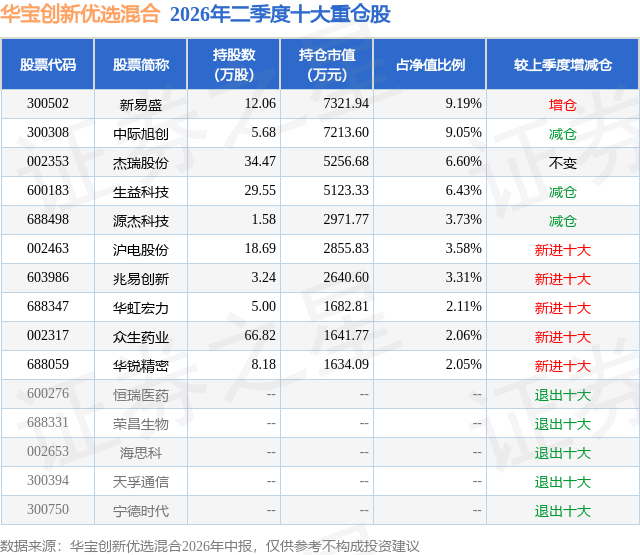Screen dimensions: 640x555
Task: Click the 占净值比例 column header
Action: tap(430, 64)
